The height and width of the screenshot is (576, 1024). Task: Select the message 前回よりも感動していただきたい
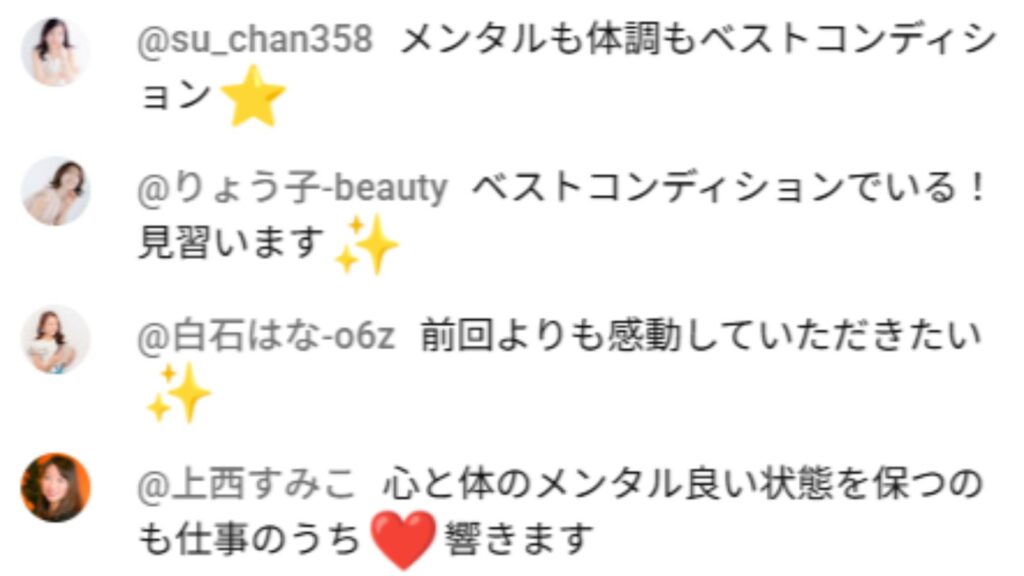pyautogui.click(x=701, y=336)
